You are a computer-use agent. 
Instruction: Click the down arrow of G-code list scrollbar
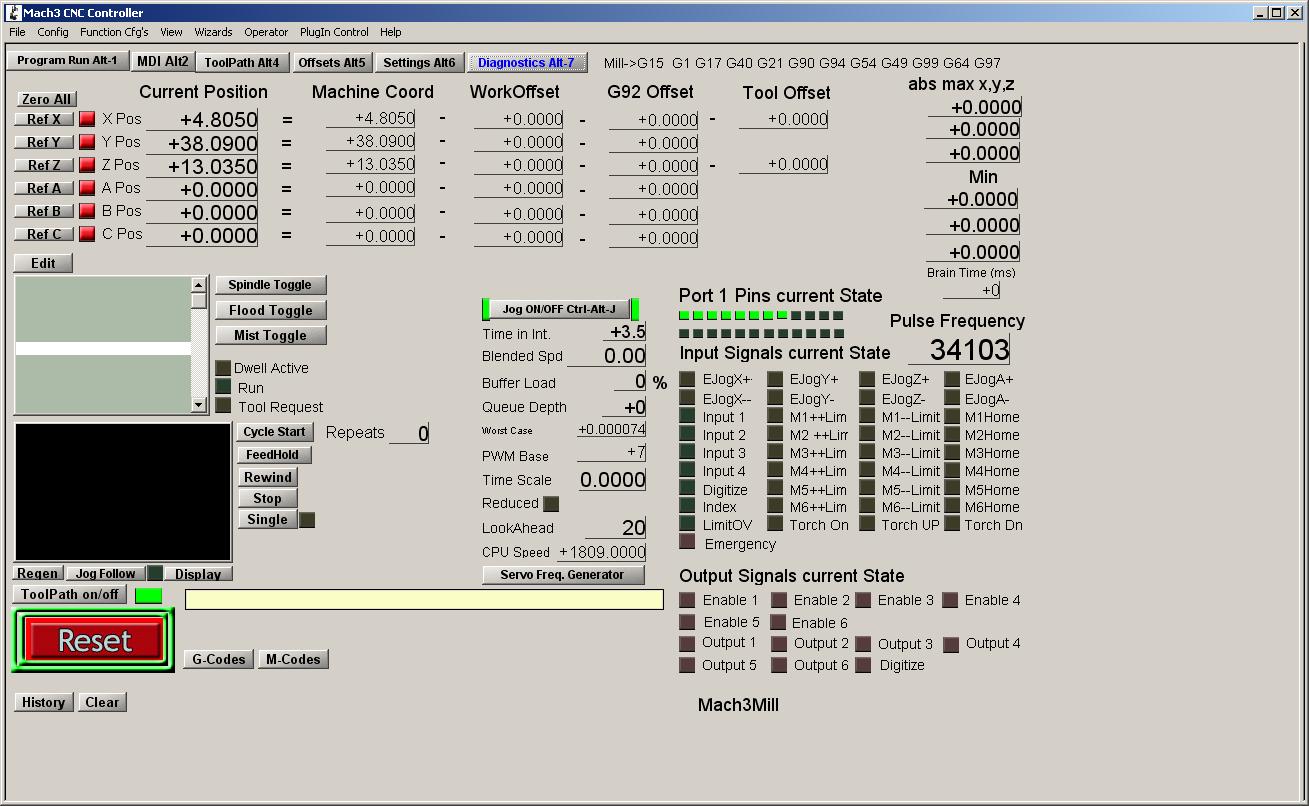[x=199, y=405]
